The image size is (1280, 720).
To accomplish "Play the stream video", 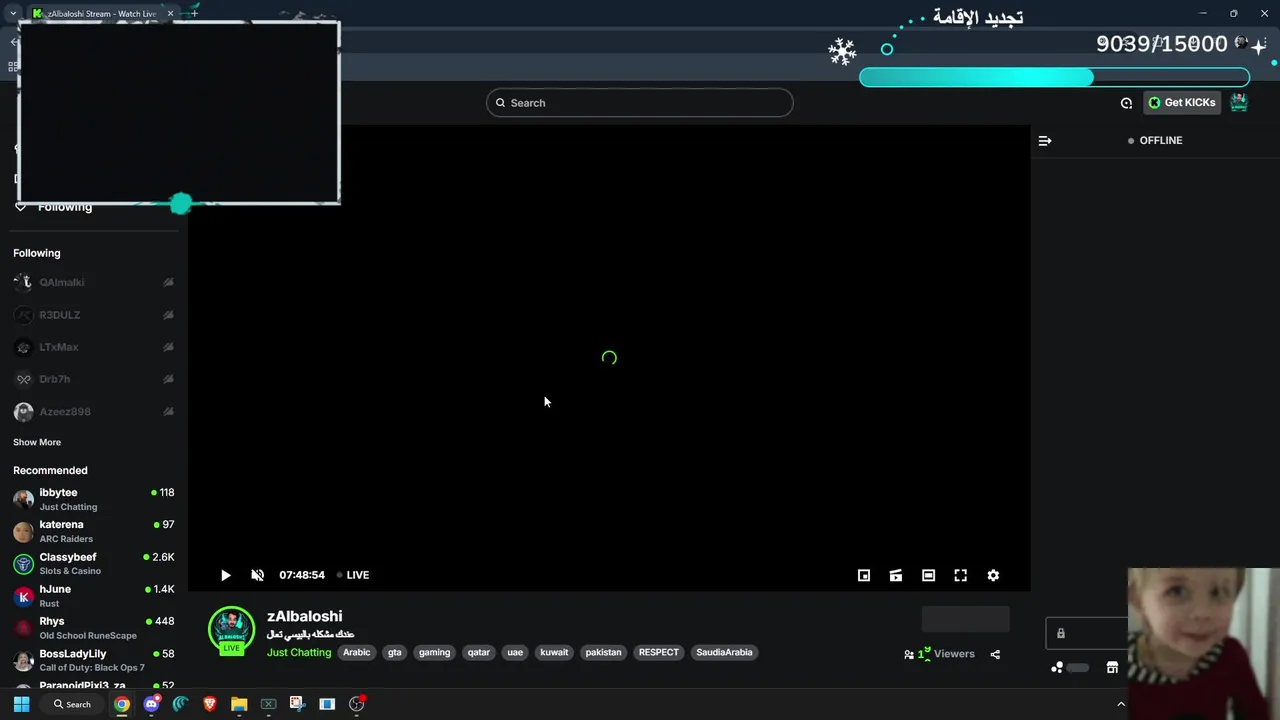I will click(225, 575).
